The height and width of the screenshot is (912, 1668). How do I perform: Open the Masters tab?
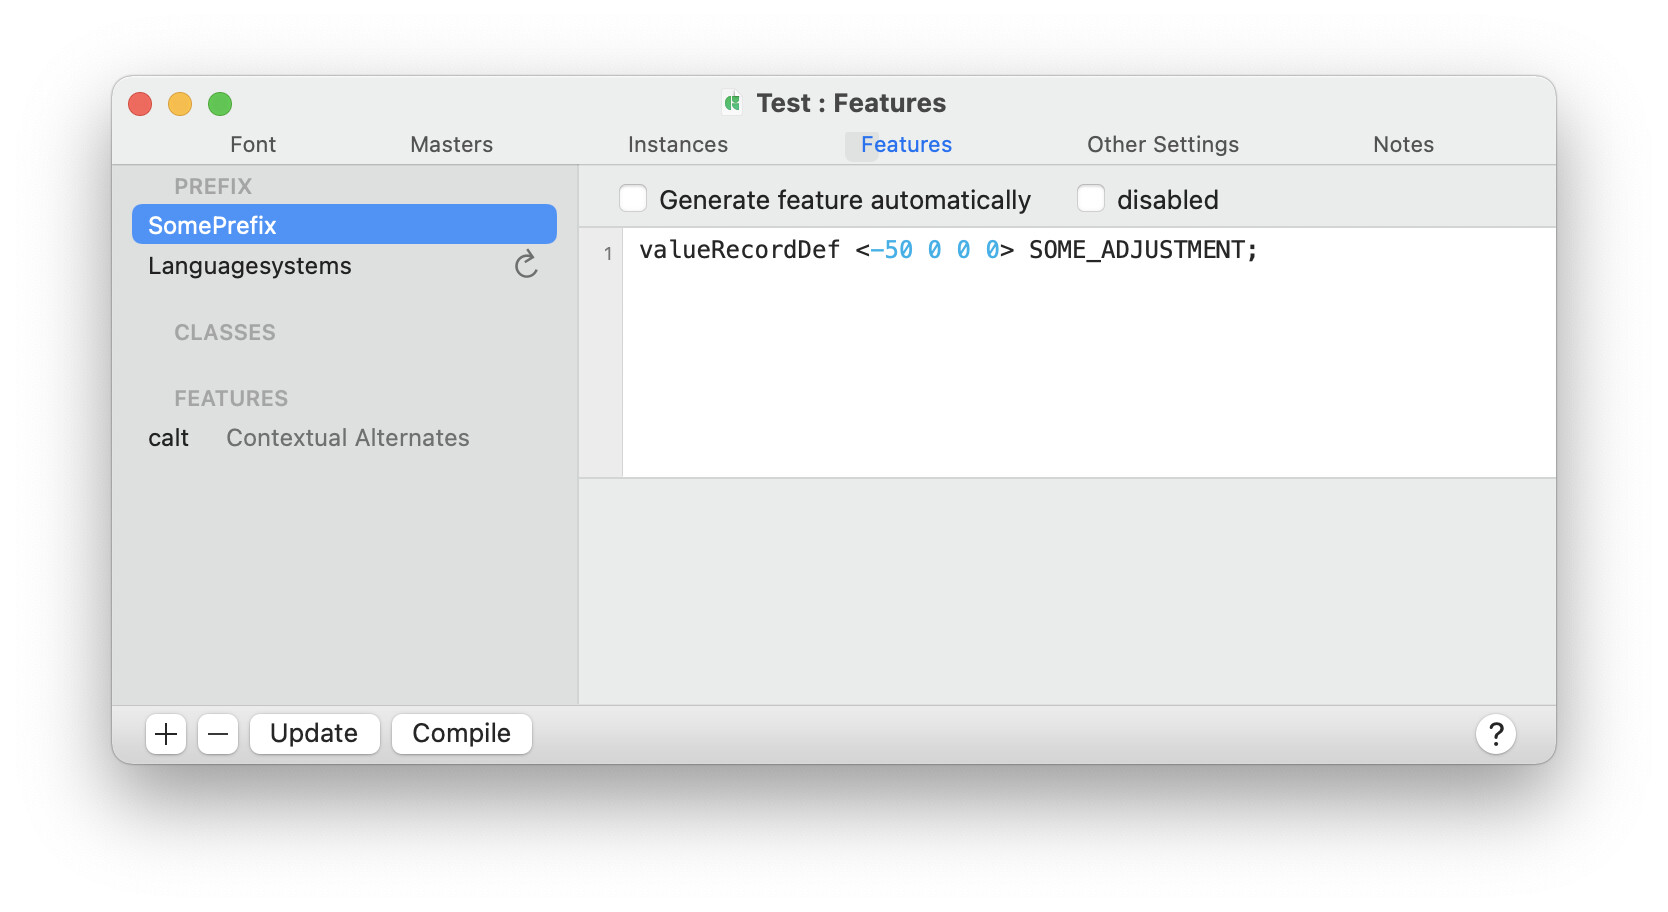pos(451,145)
